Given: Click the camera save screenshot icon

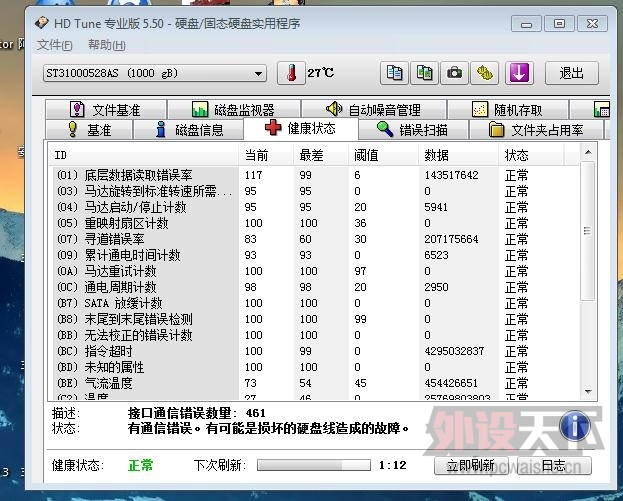Looking at the screenshot, I should [x=455, y=73].
